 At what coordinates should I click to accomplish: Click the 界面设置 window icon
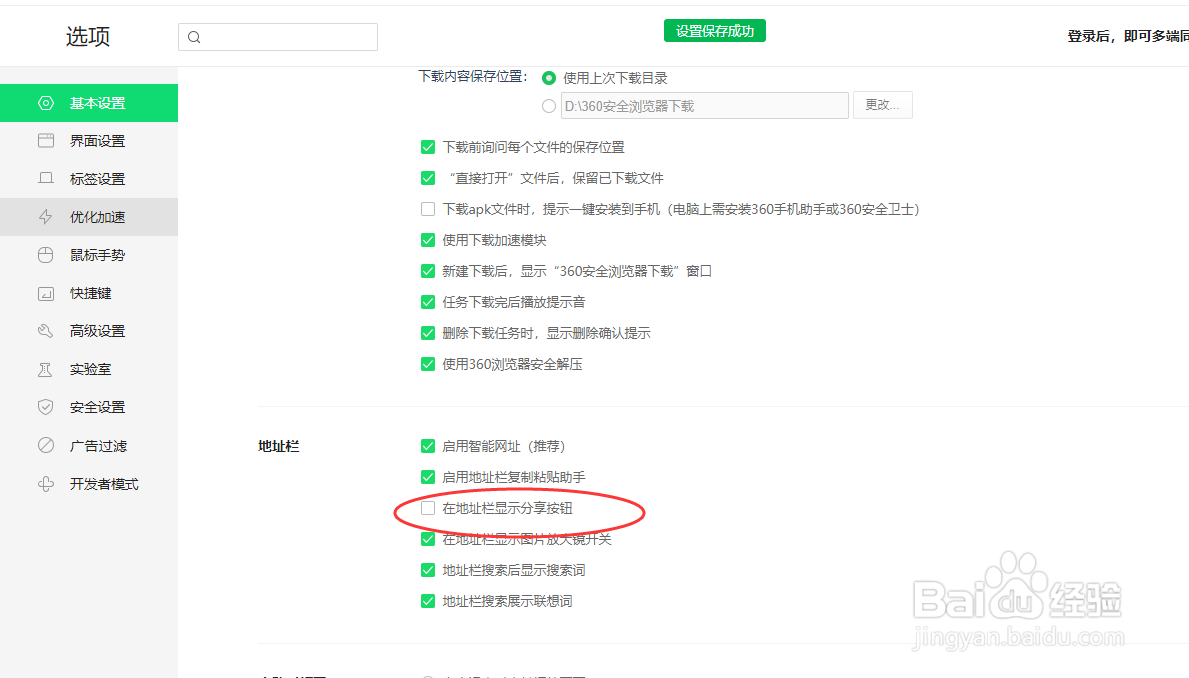45,141
